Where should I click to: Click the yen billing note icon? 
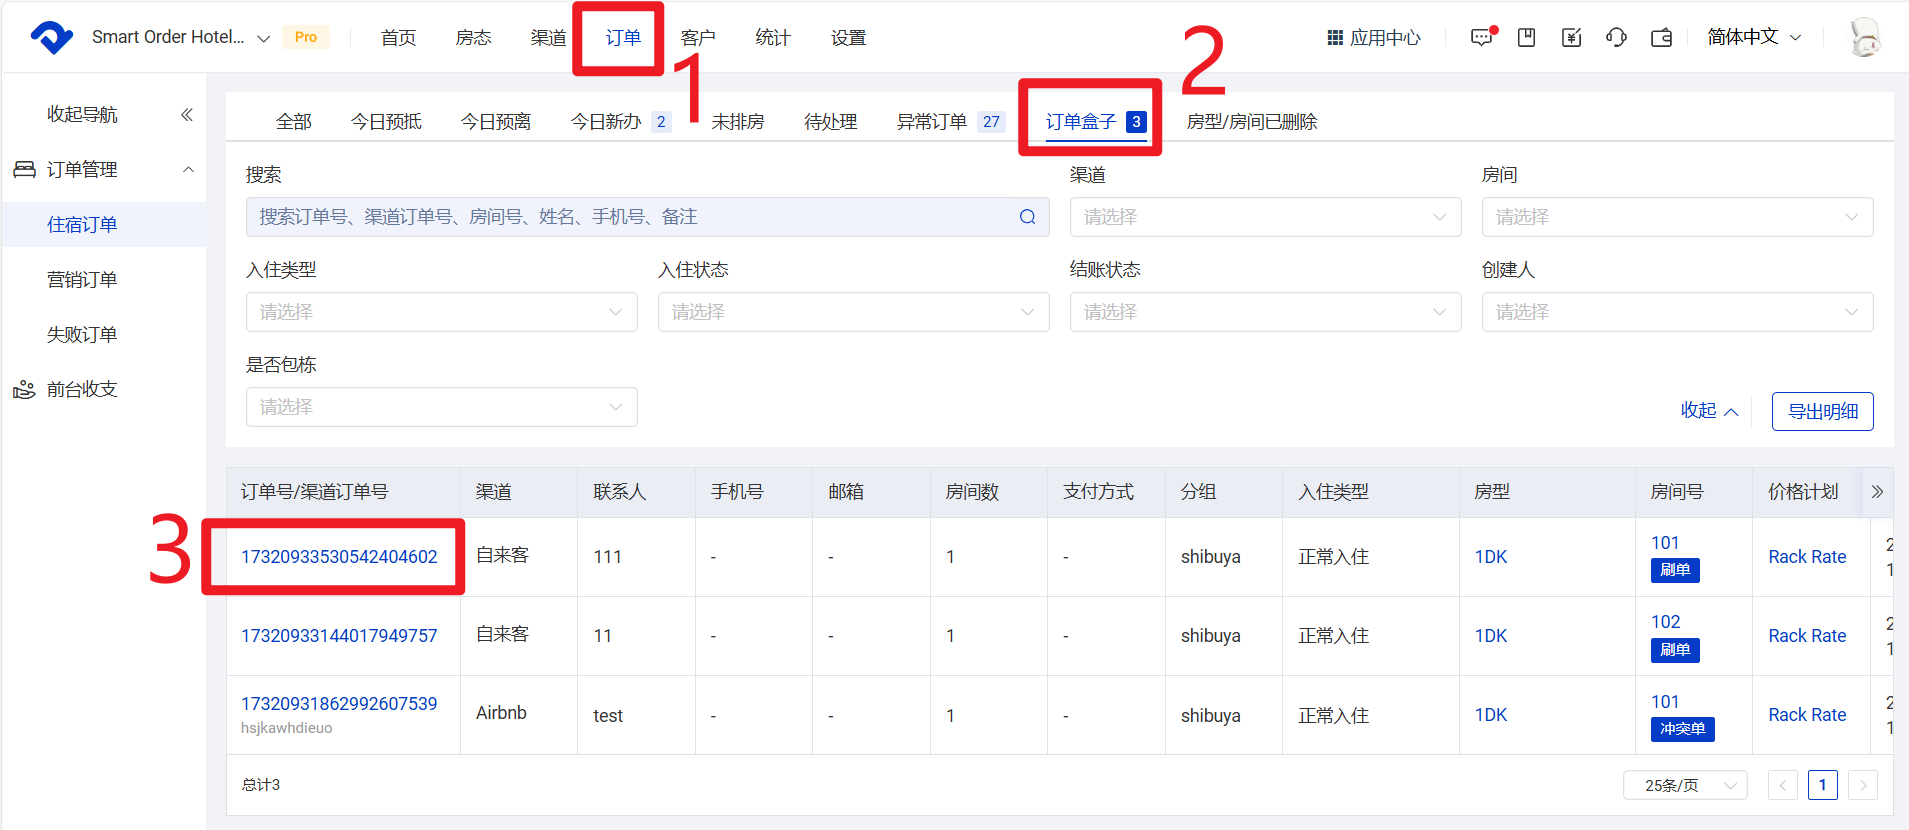tap(1571, 38)
